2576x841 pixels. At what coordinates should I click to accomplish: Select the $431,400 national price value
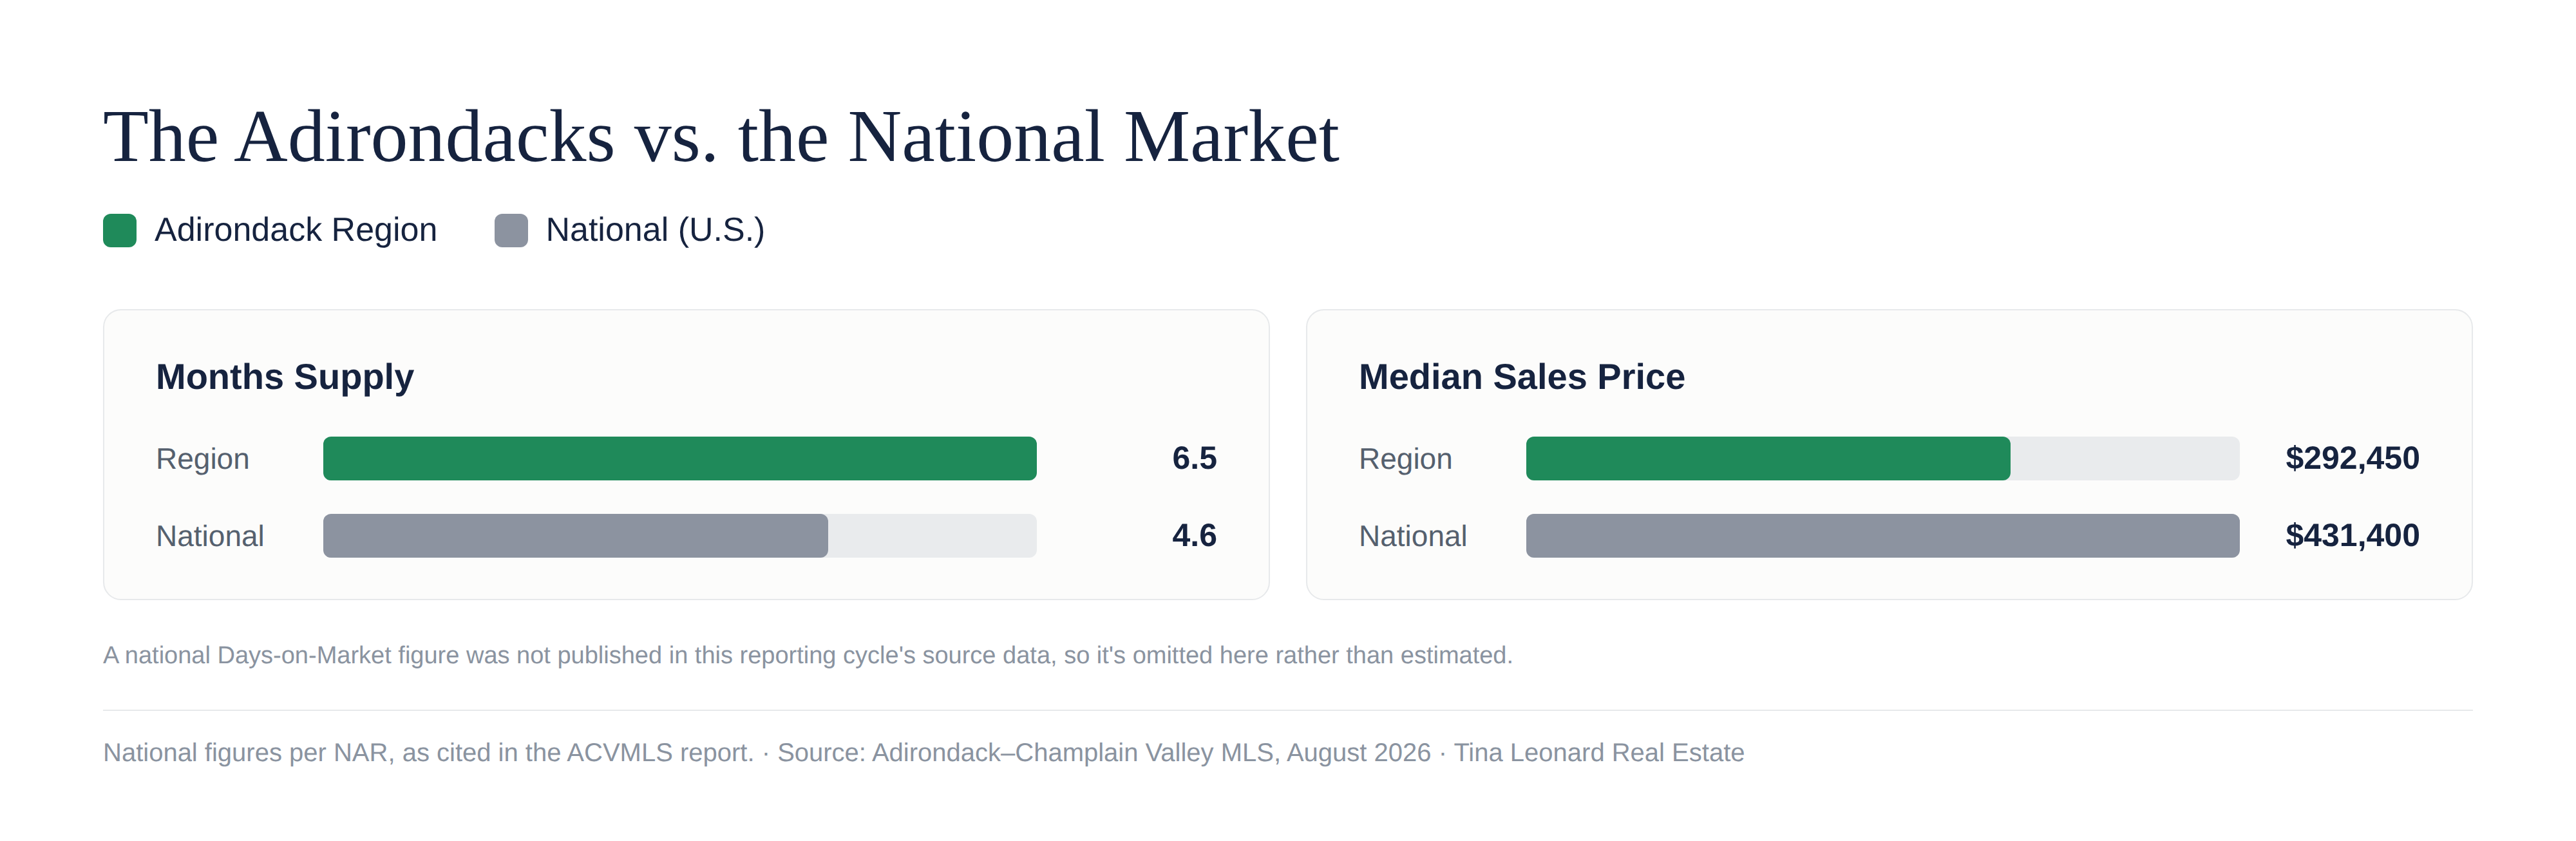(x=2352, y=536)
